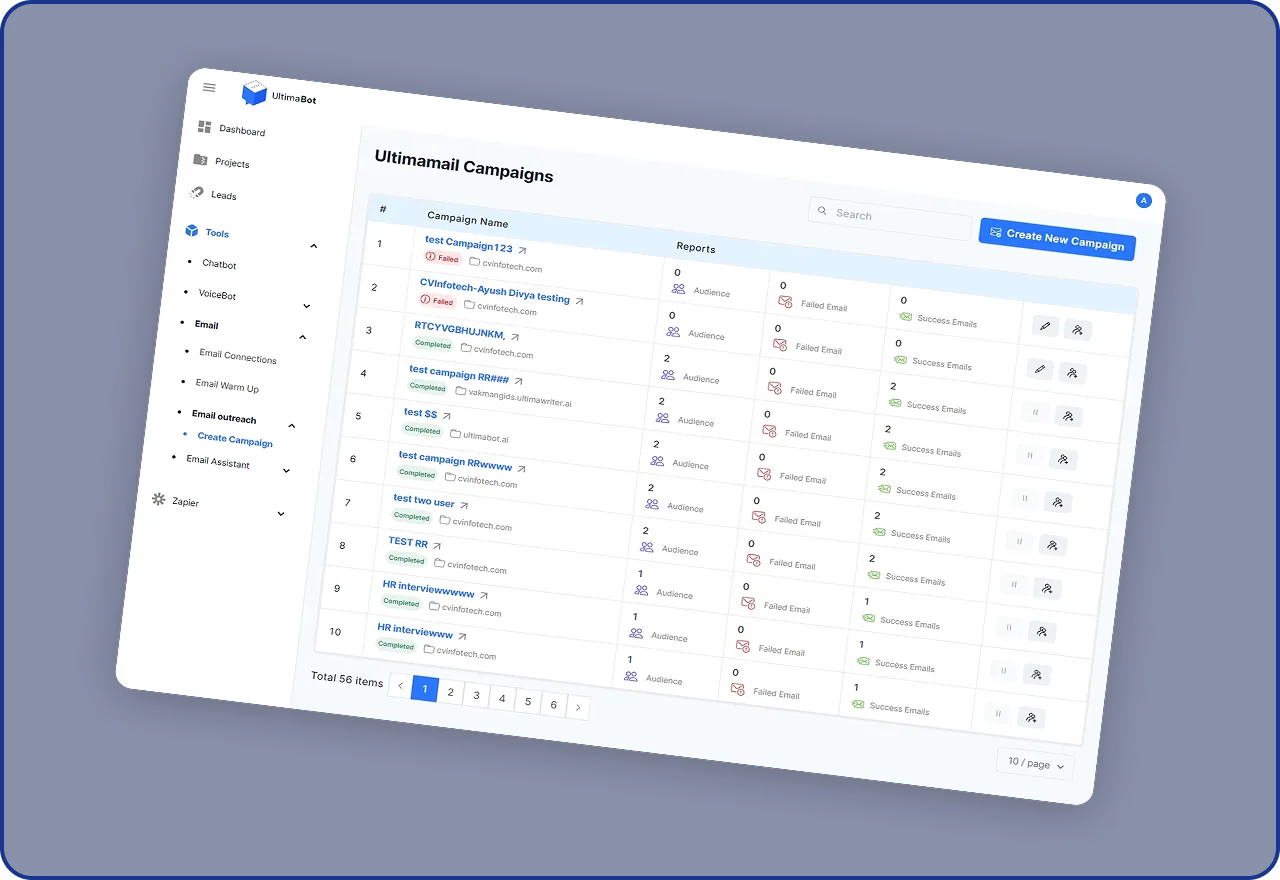Open Email Connections in sidebar
The height and width of the screenshot is (880, 1280).
237,356
